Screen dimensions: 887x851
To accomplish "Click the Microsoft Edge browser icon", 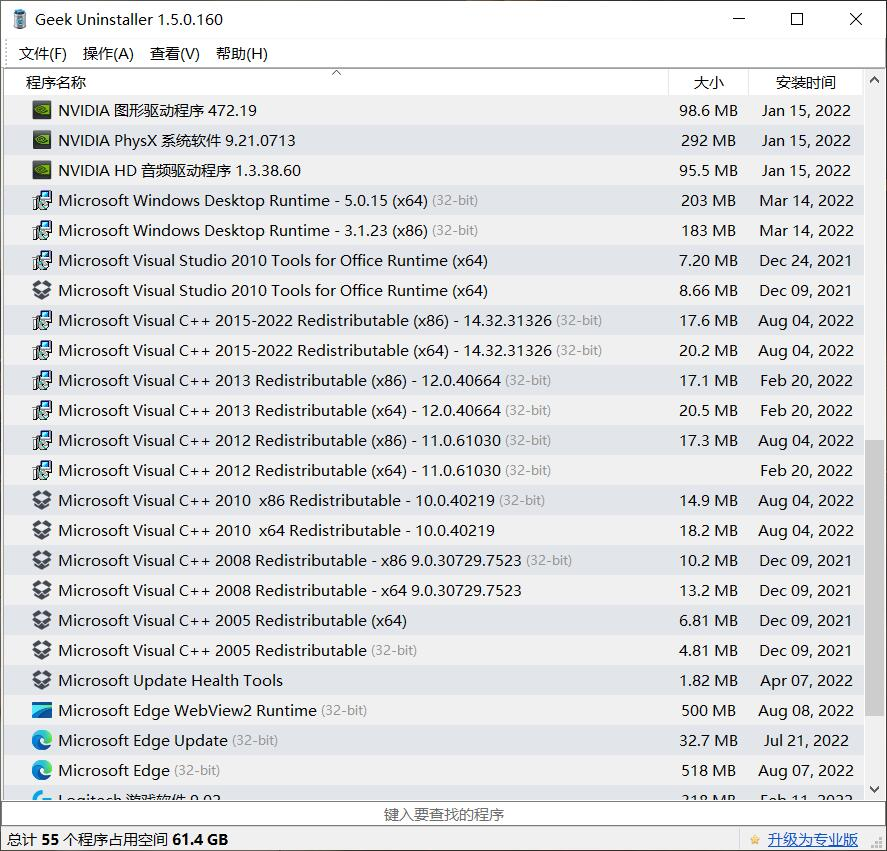I will [42, 770].
